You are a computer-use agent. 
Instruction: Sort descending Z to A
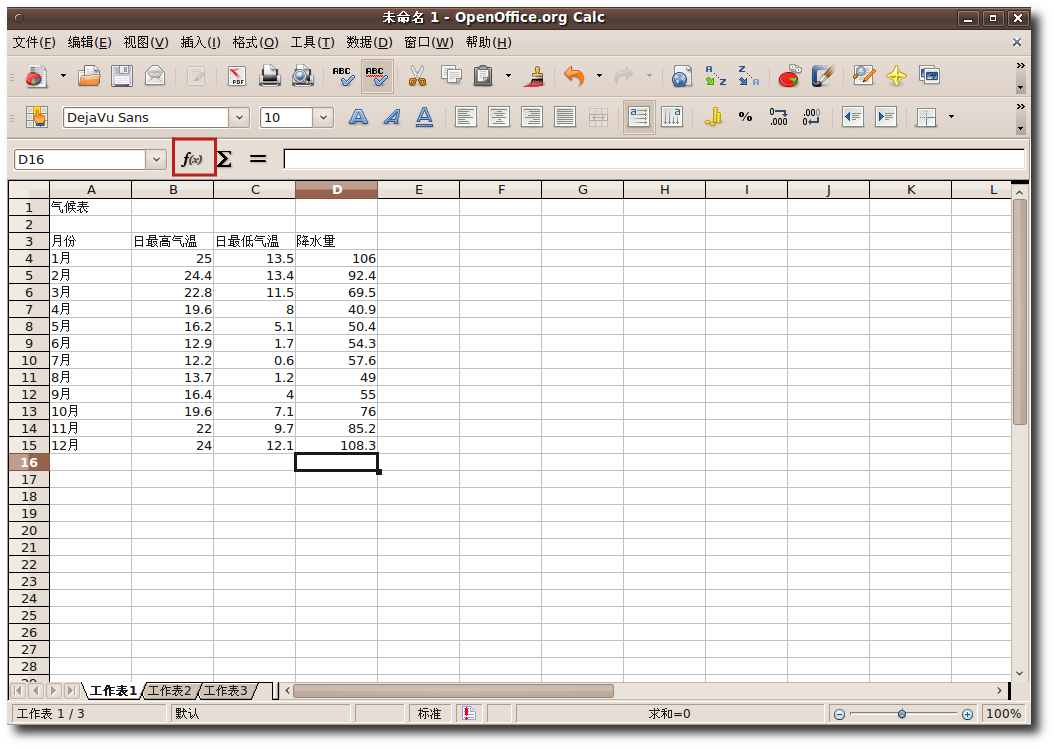(x=748, y=77)
